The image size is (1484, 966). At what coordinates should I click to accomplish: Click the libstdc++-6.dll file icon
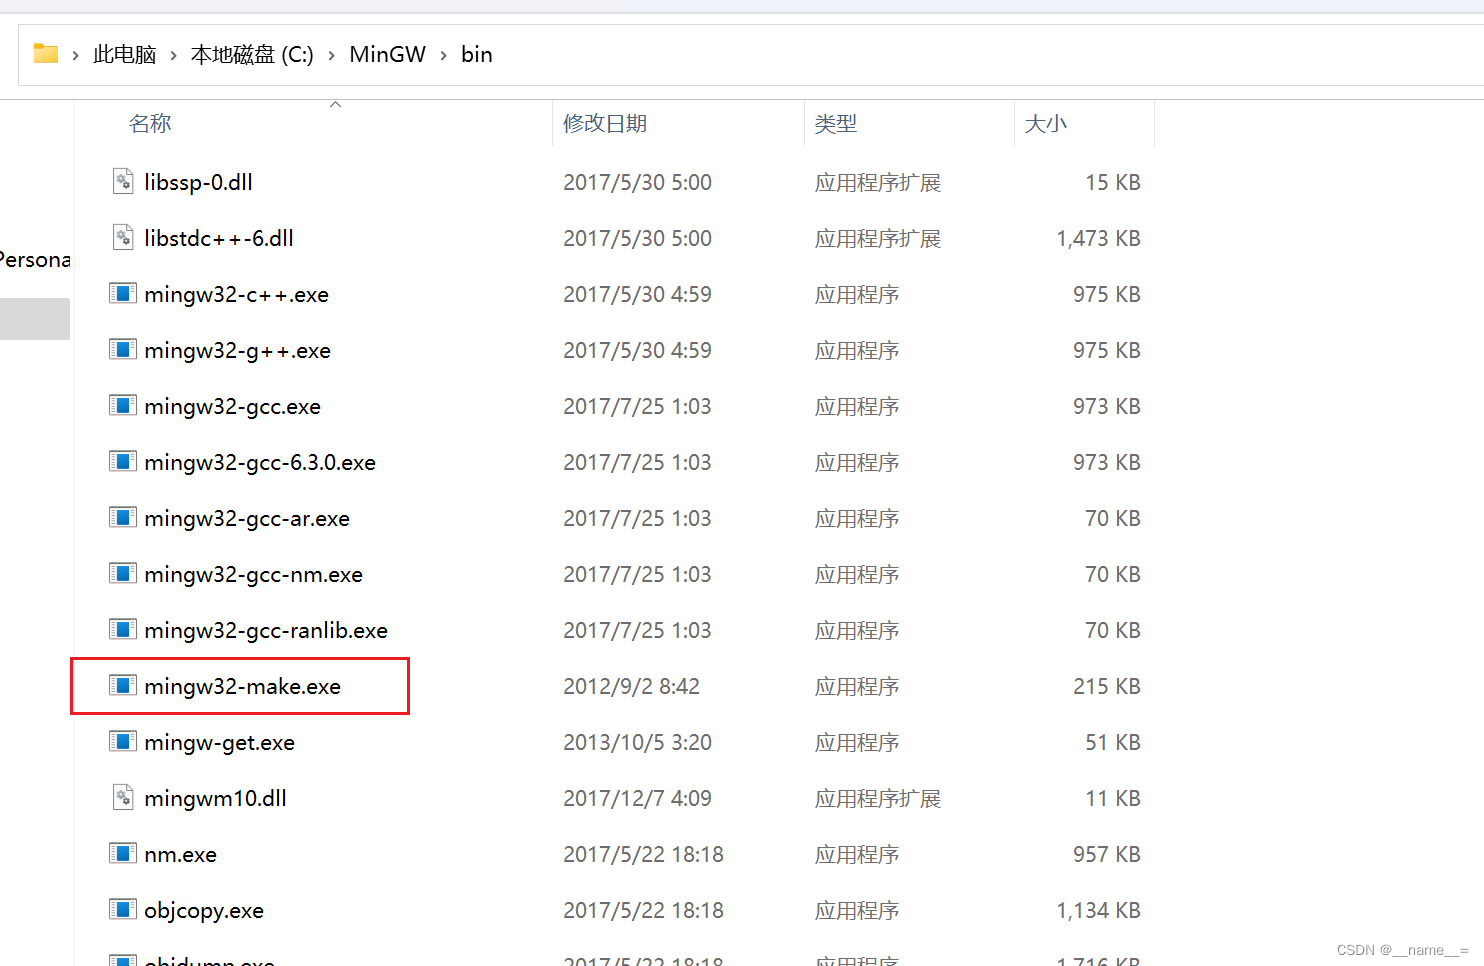(x=122, y=237)
